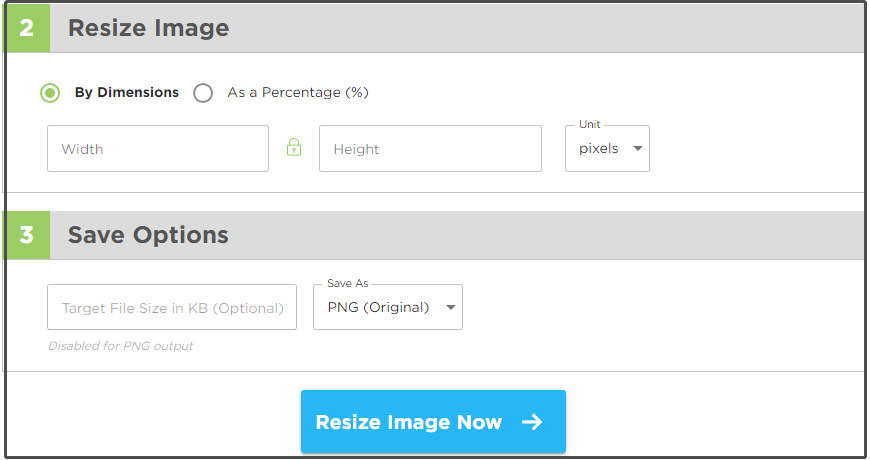870x460 pixels.
Task: Open the Save As PNG (Original) dropdown
Action: [x=388, y=307]
